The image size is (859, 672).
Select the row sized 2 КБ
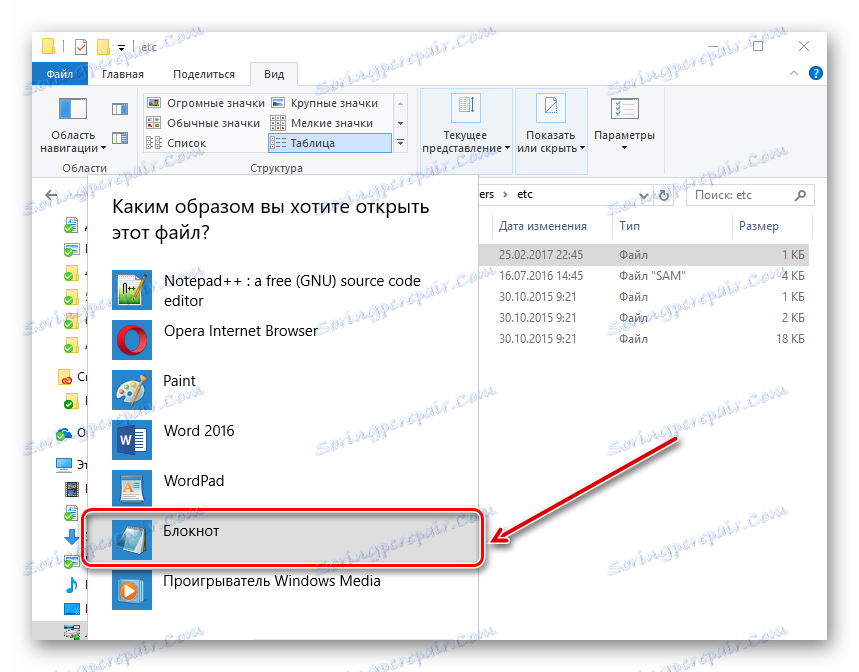tap(644, 318)
